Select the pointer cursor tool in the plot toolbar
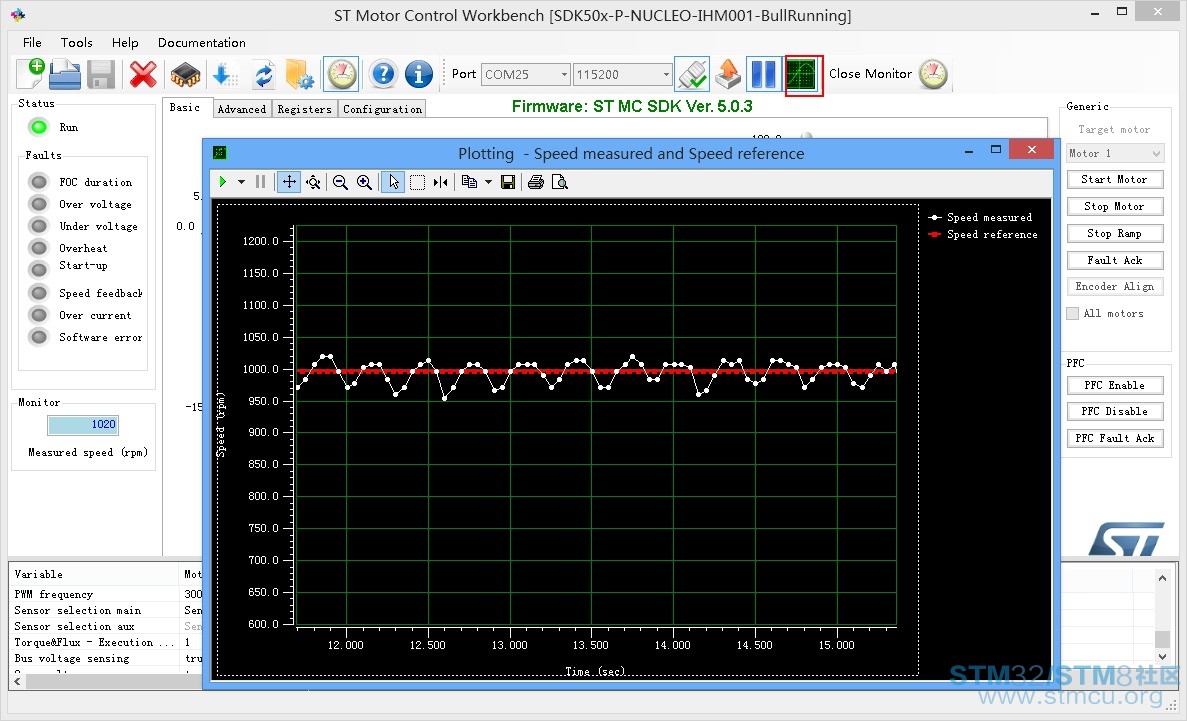Viewport: 1187px width, 721px height. (x=393, y=182)
